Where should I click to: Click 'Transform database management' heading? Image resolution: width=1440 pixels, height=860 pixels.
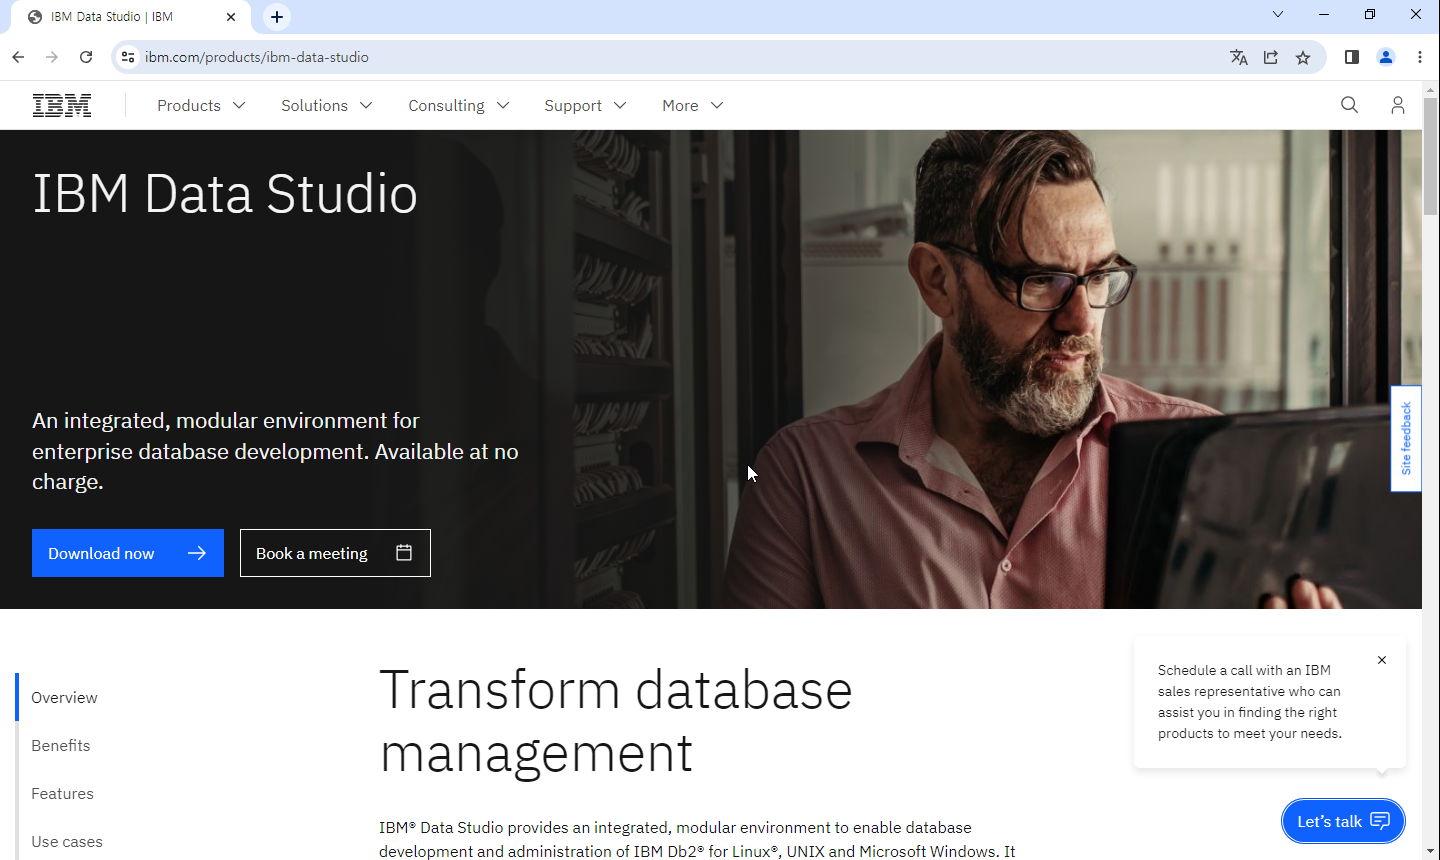[616, 721]
